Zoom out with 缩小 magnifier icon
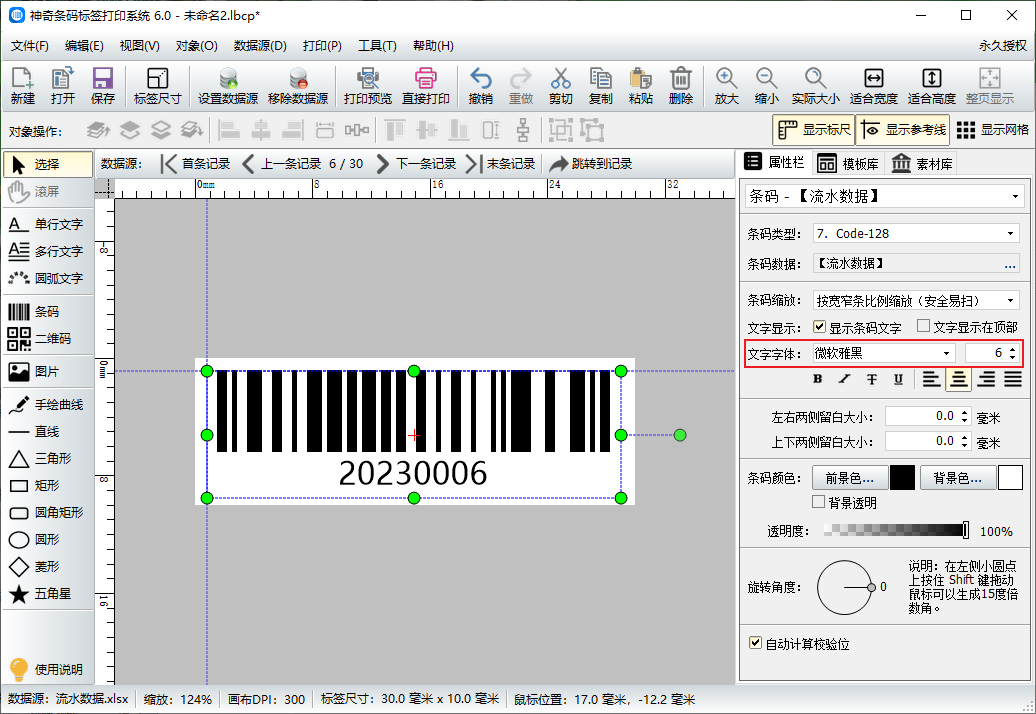Image resolution: width=1036 pixels, height=714 pixels. click(766, 86)
